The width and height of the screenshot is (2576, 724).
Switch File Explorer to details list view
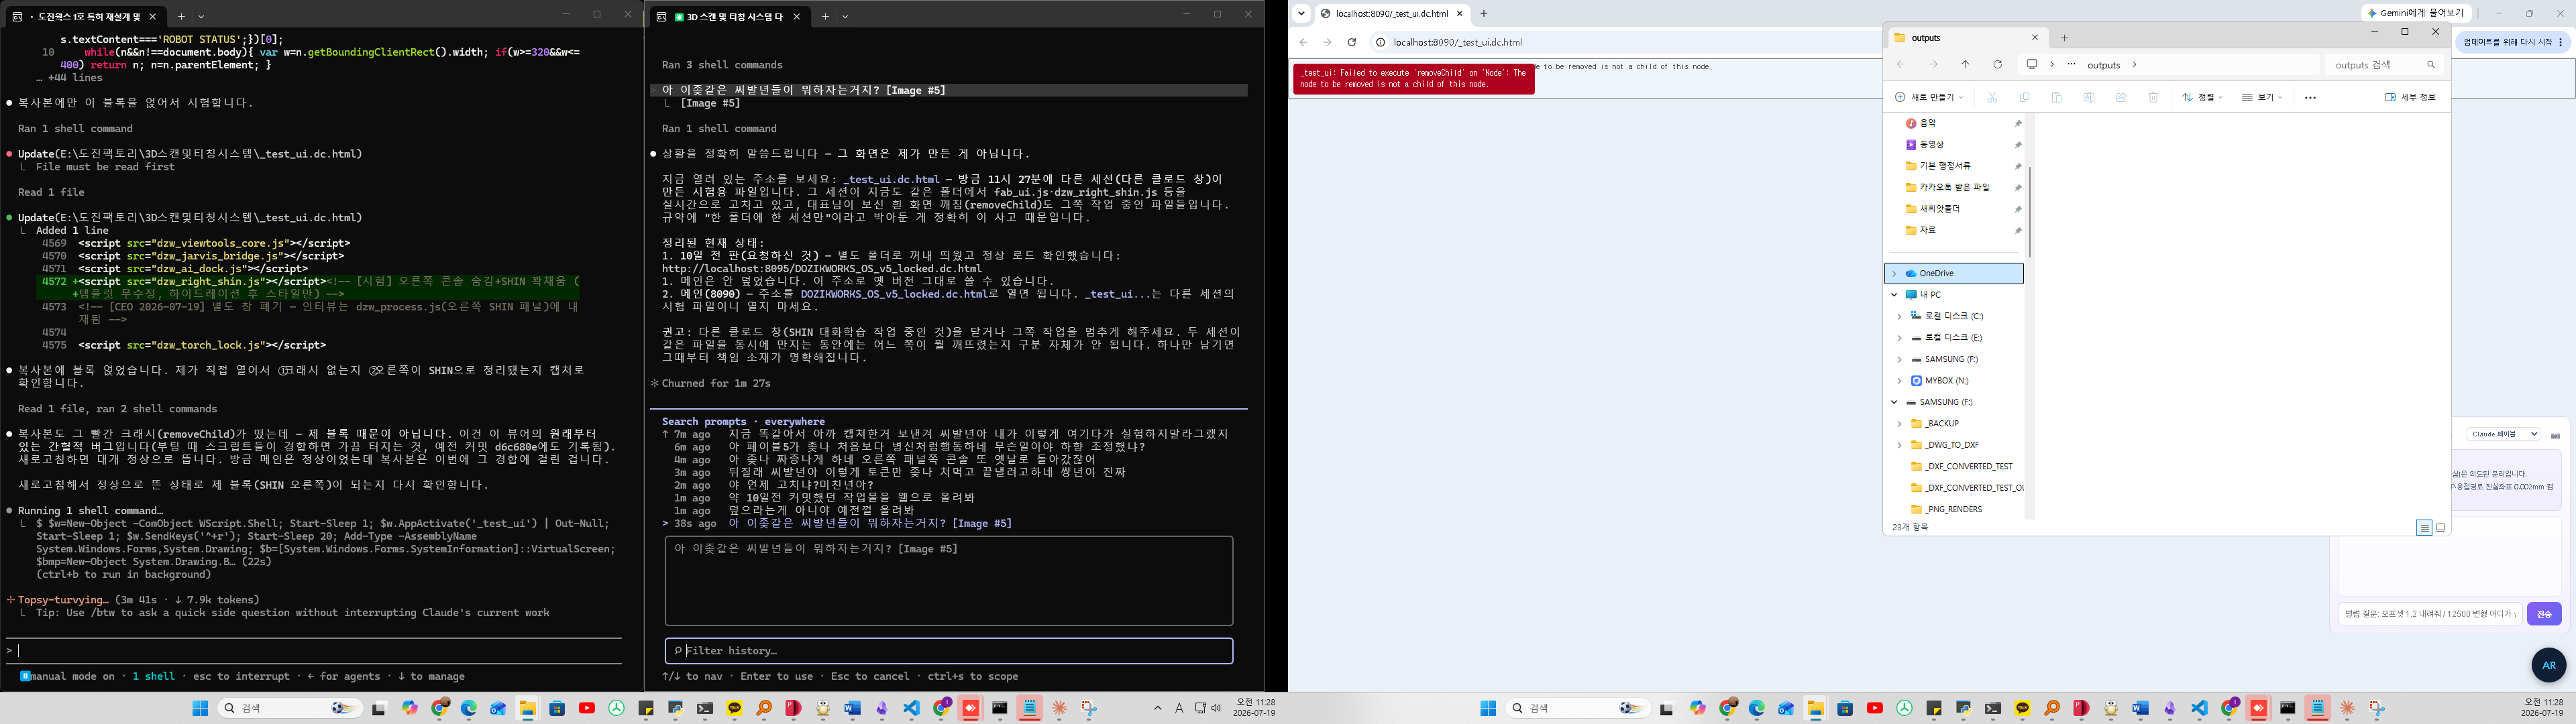pyautogui.click(x=2424, y=527)
